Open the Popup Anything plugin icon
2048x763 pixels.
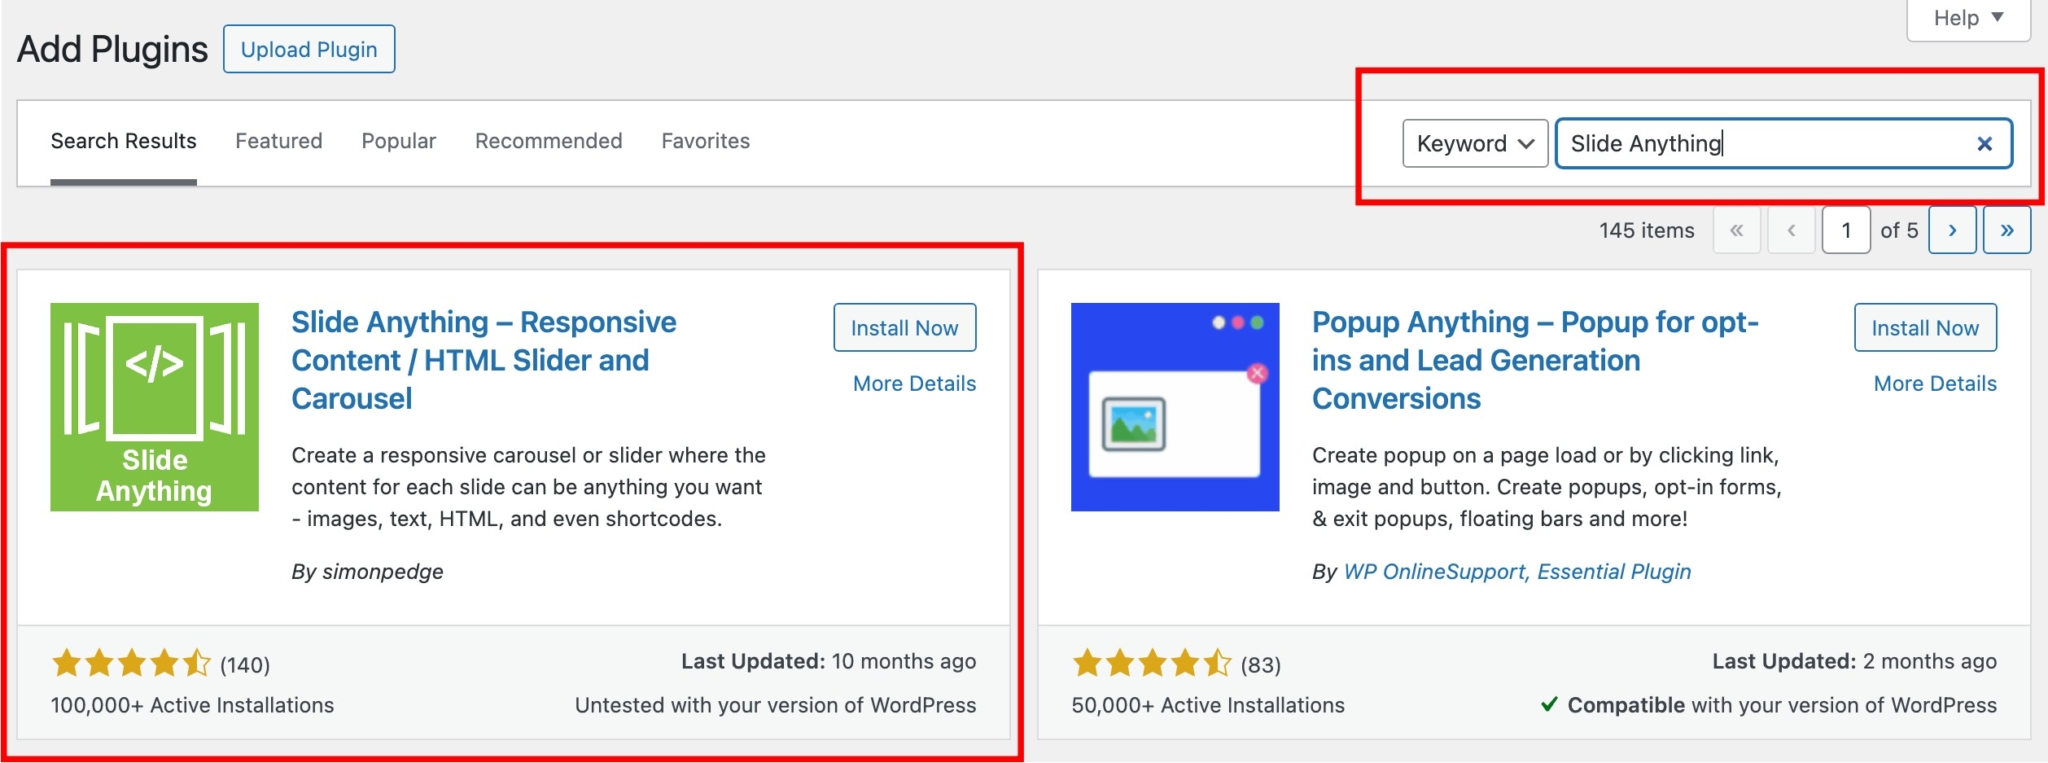point(1175,407)
